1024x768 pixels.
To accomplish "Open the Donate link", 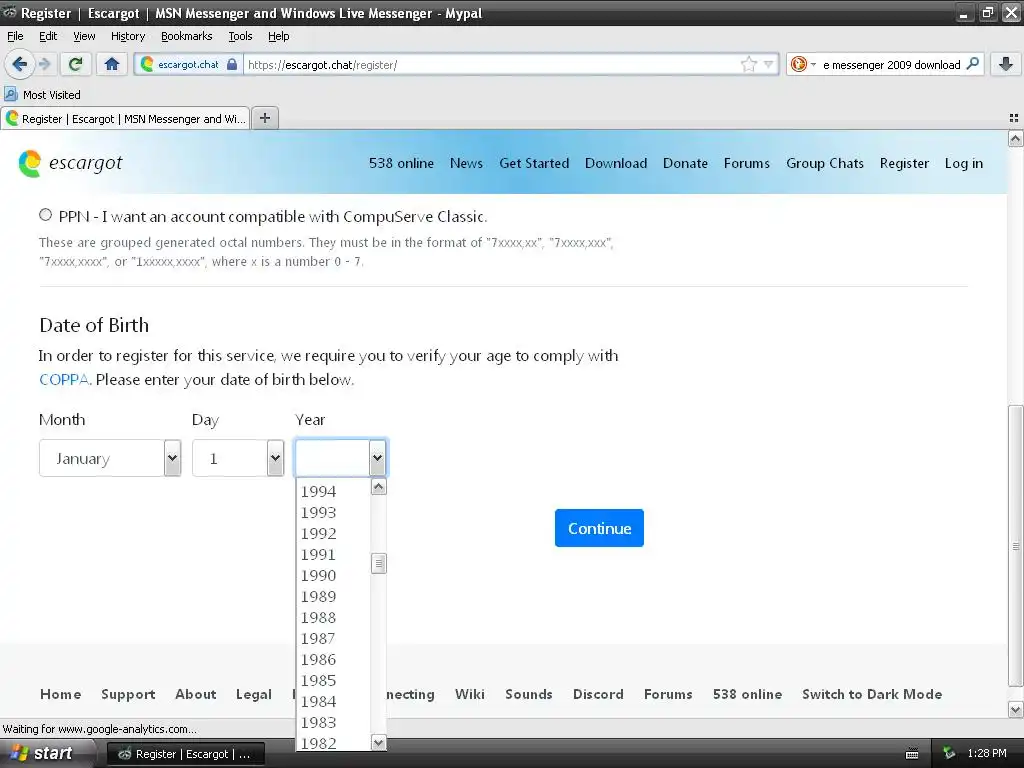I will [x=685, y=163].
